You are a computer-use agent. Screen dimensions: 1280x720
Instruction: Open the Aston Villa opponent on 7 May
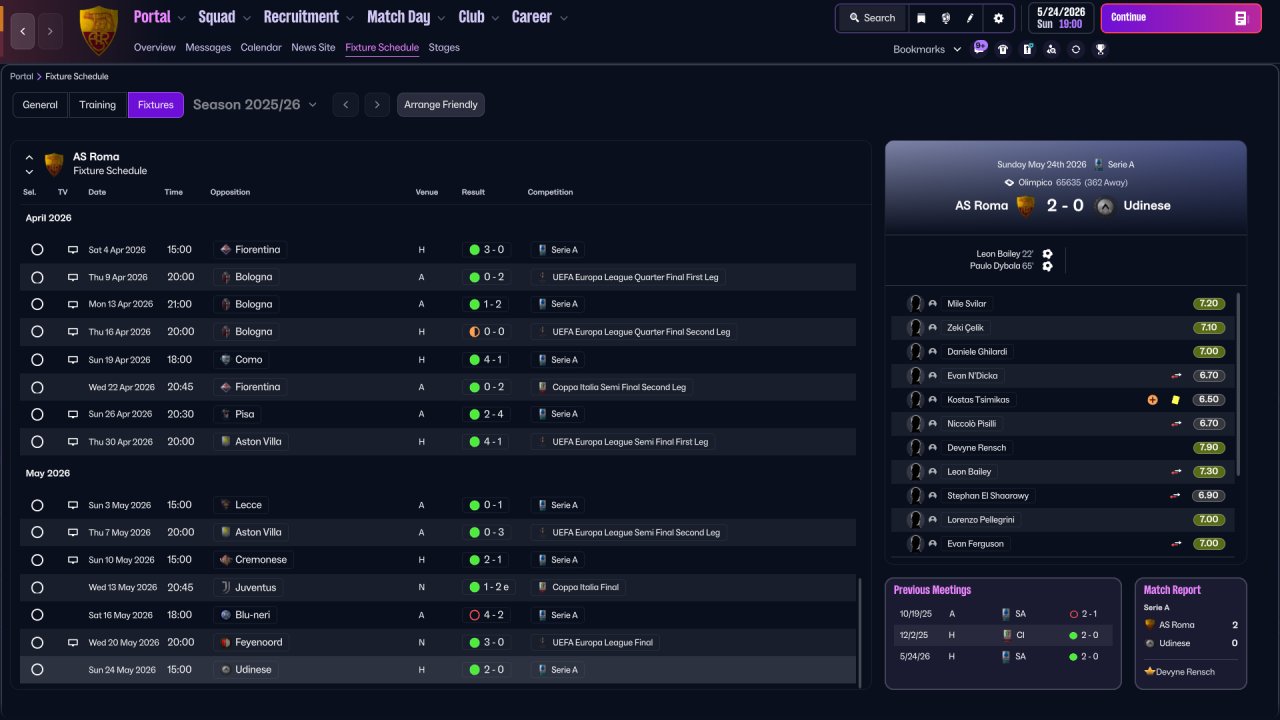point(258,533)
